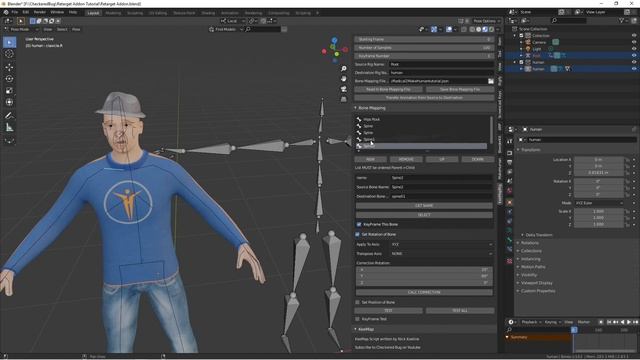Hide Root armature using its eye icon
Image resolution: width=640 pixels, height=360 pixels.
pyautogui.click(x=634, y=56)
